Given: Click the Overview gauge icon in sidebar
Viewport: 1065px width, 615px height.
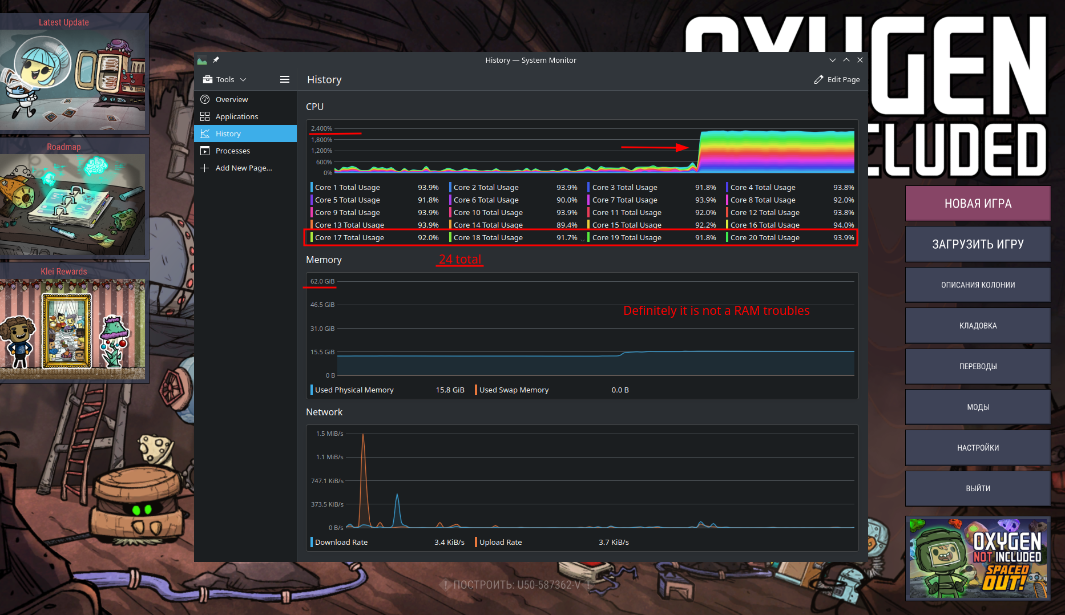Looking at the screenshot, I should 205,100.
